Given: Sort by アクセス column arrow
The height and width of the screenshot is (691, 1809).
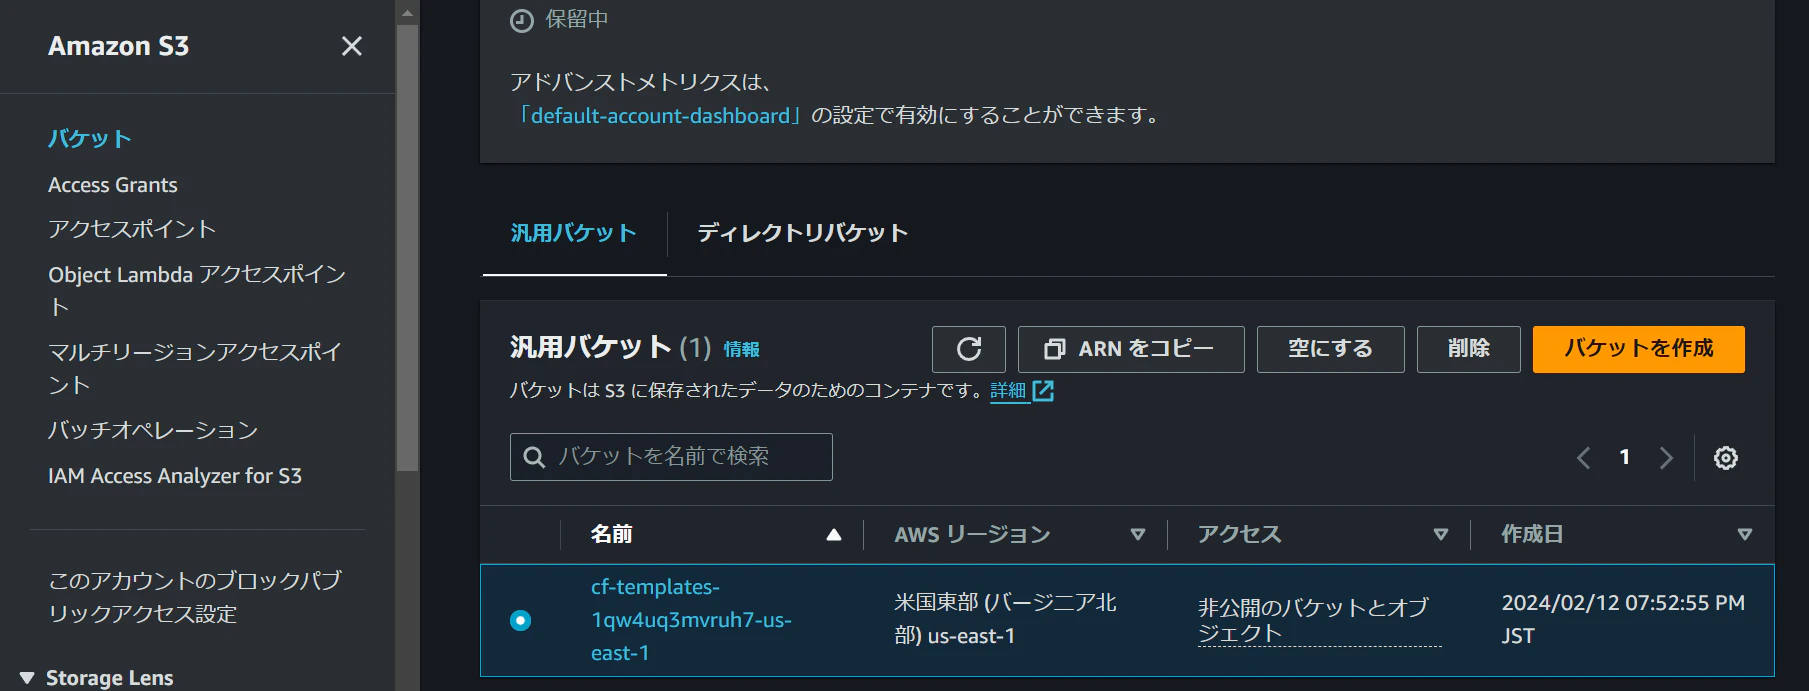Looking at the screenshot, I should [1441, 535].
